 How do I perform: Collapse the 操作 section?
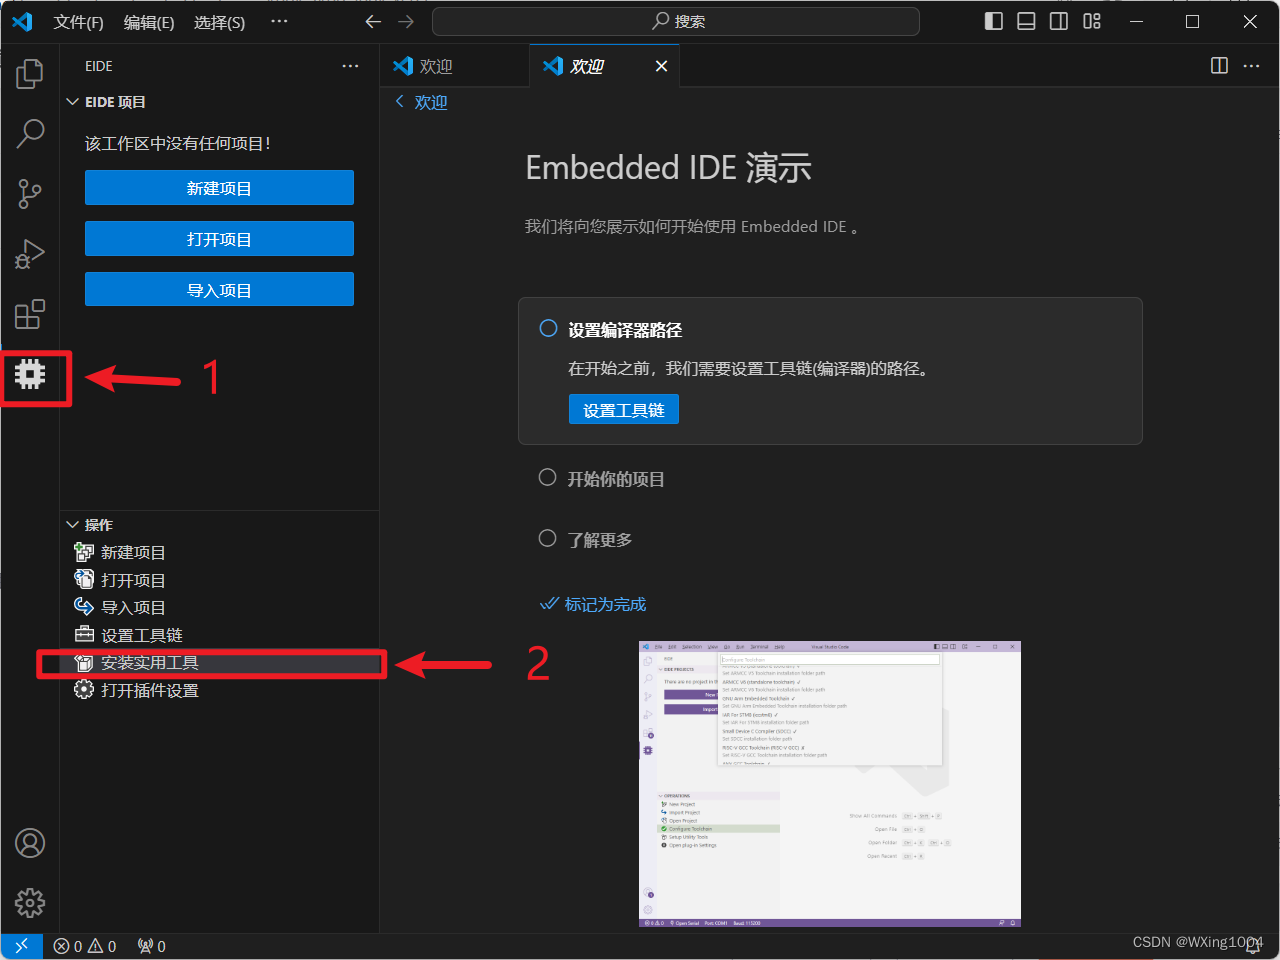pyautogui.click(x=71, y=524)
